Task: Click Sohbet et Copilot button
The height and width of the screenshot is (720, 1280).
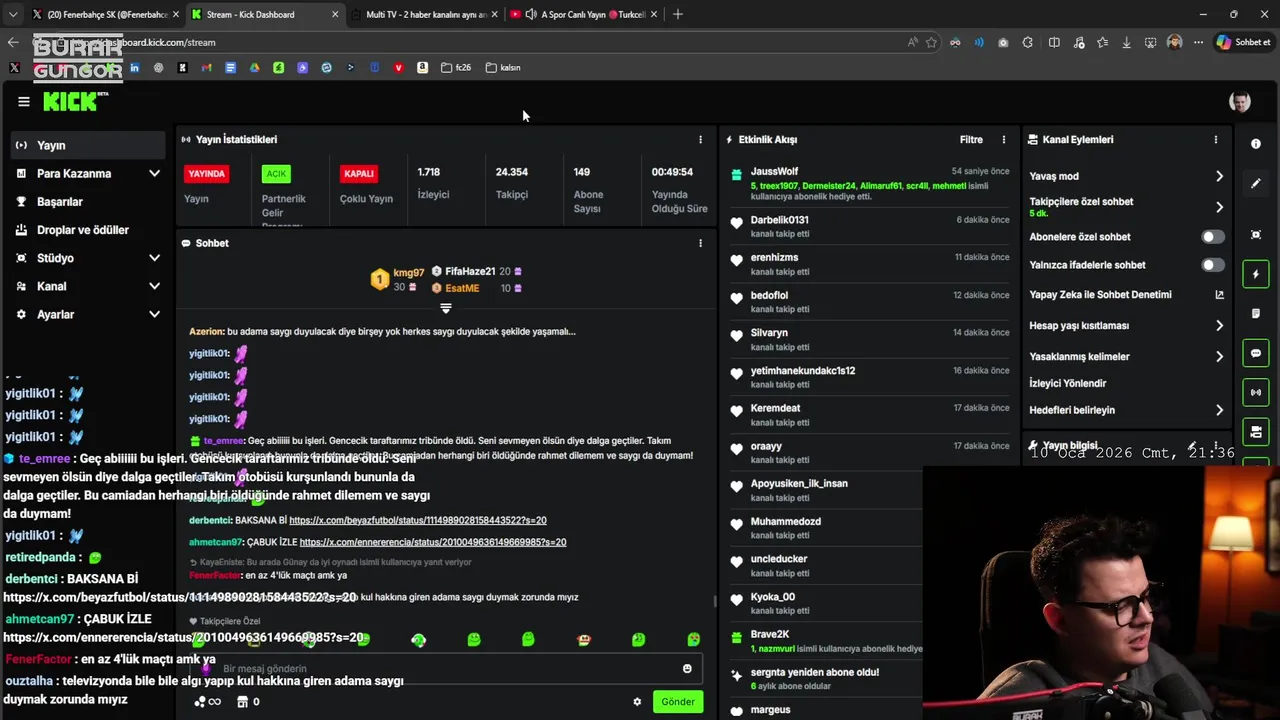Action: pyautogui.click(x=1243, y=42)
